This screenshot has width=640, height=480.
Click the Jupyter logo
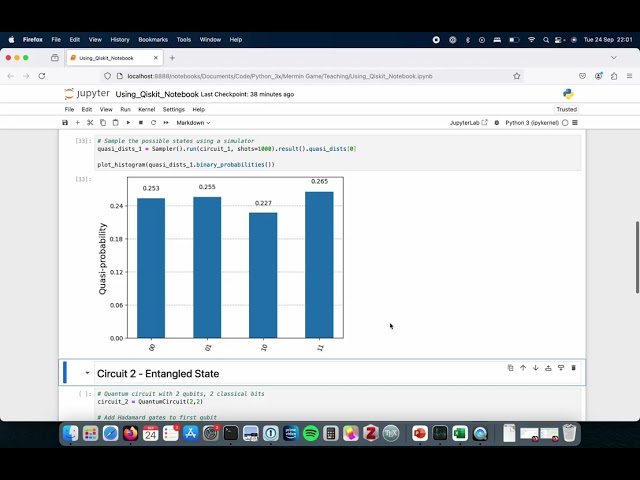87,94
